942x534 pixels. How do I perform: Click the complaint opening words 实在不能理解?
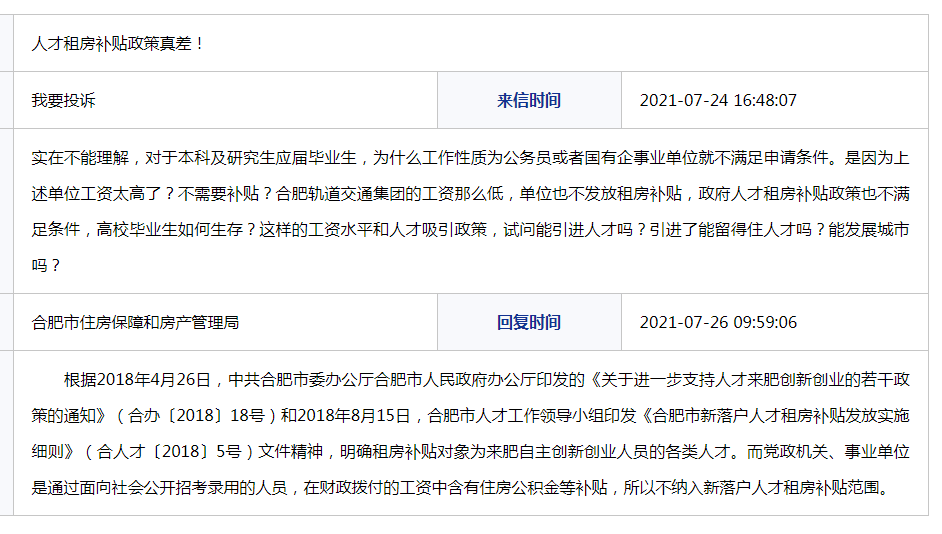pos(80,157)
